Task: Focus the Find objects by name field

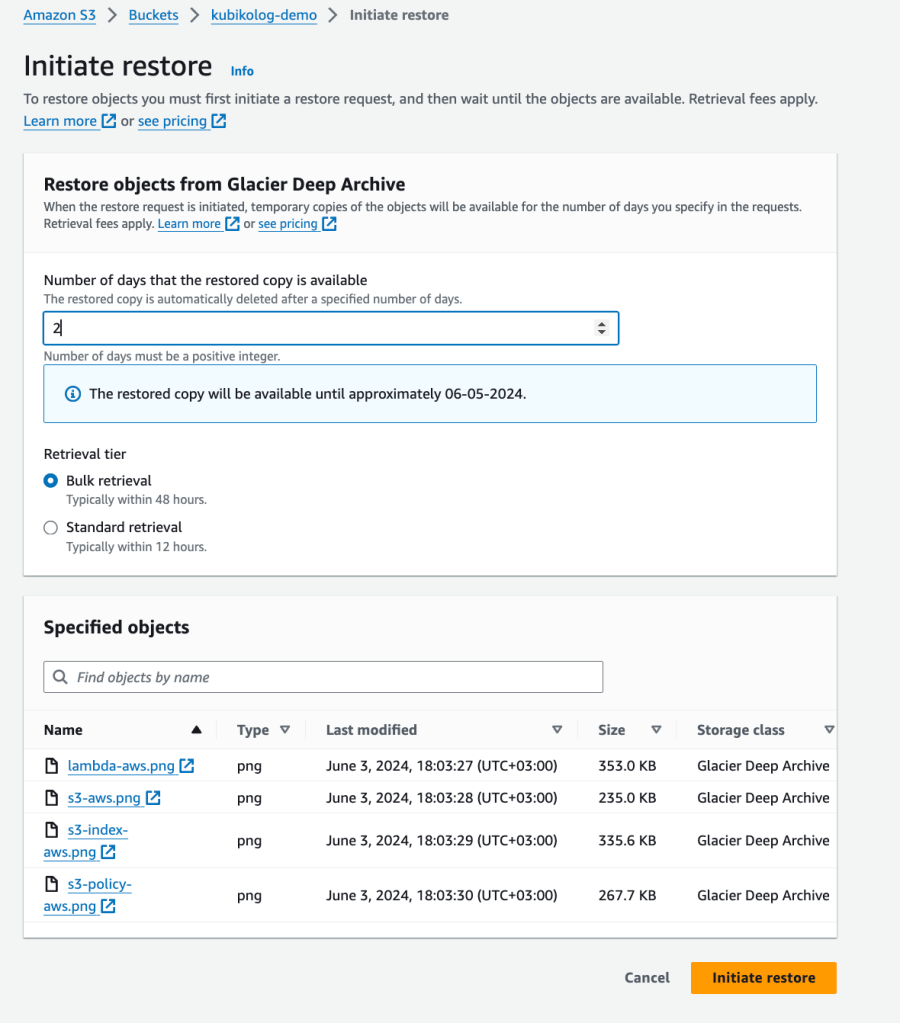Action: pos(330,677)
